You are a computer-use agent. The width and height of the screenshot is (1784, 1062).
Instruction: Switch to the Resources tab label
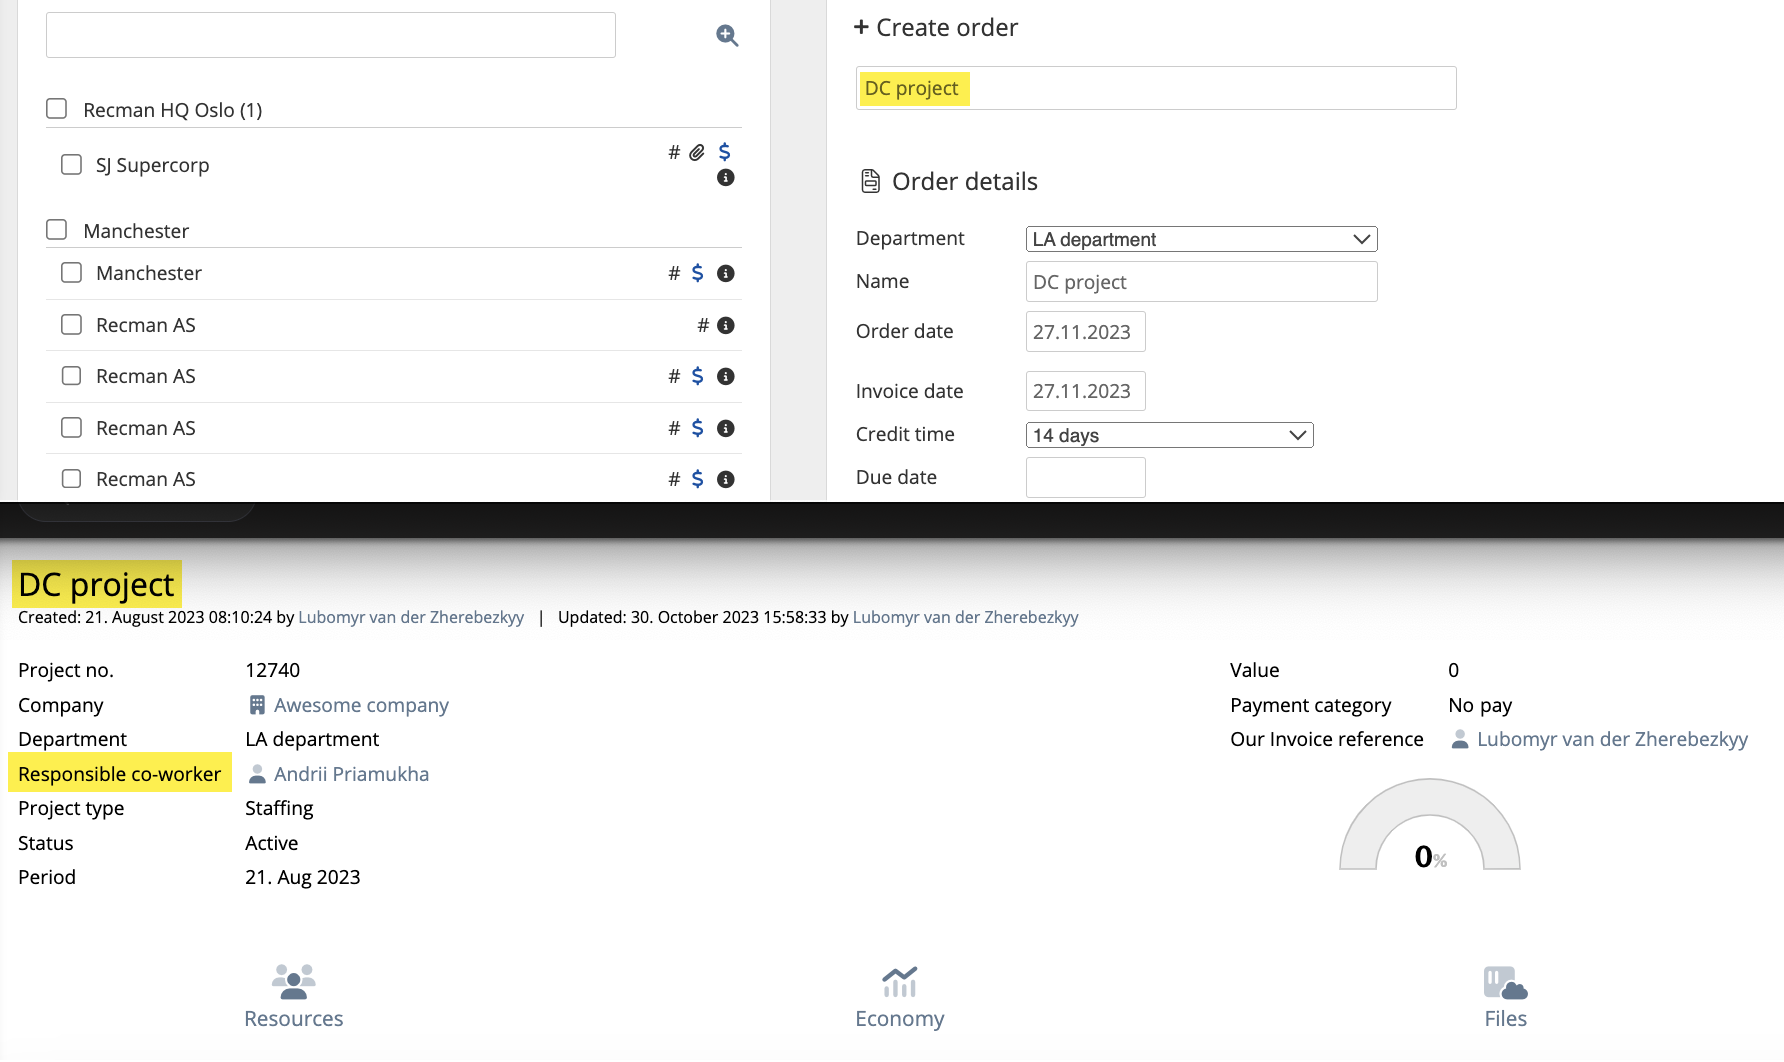(x=293, y=1018)
